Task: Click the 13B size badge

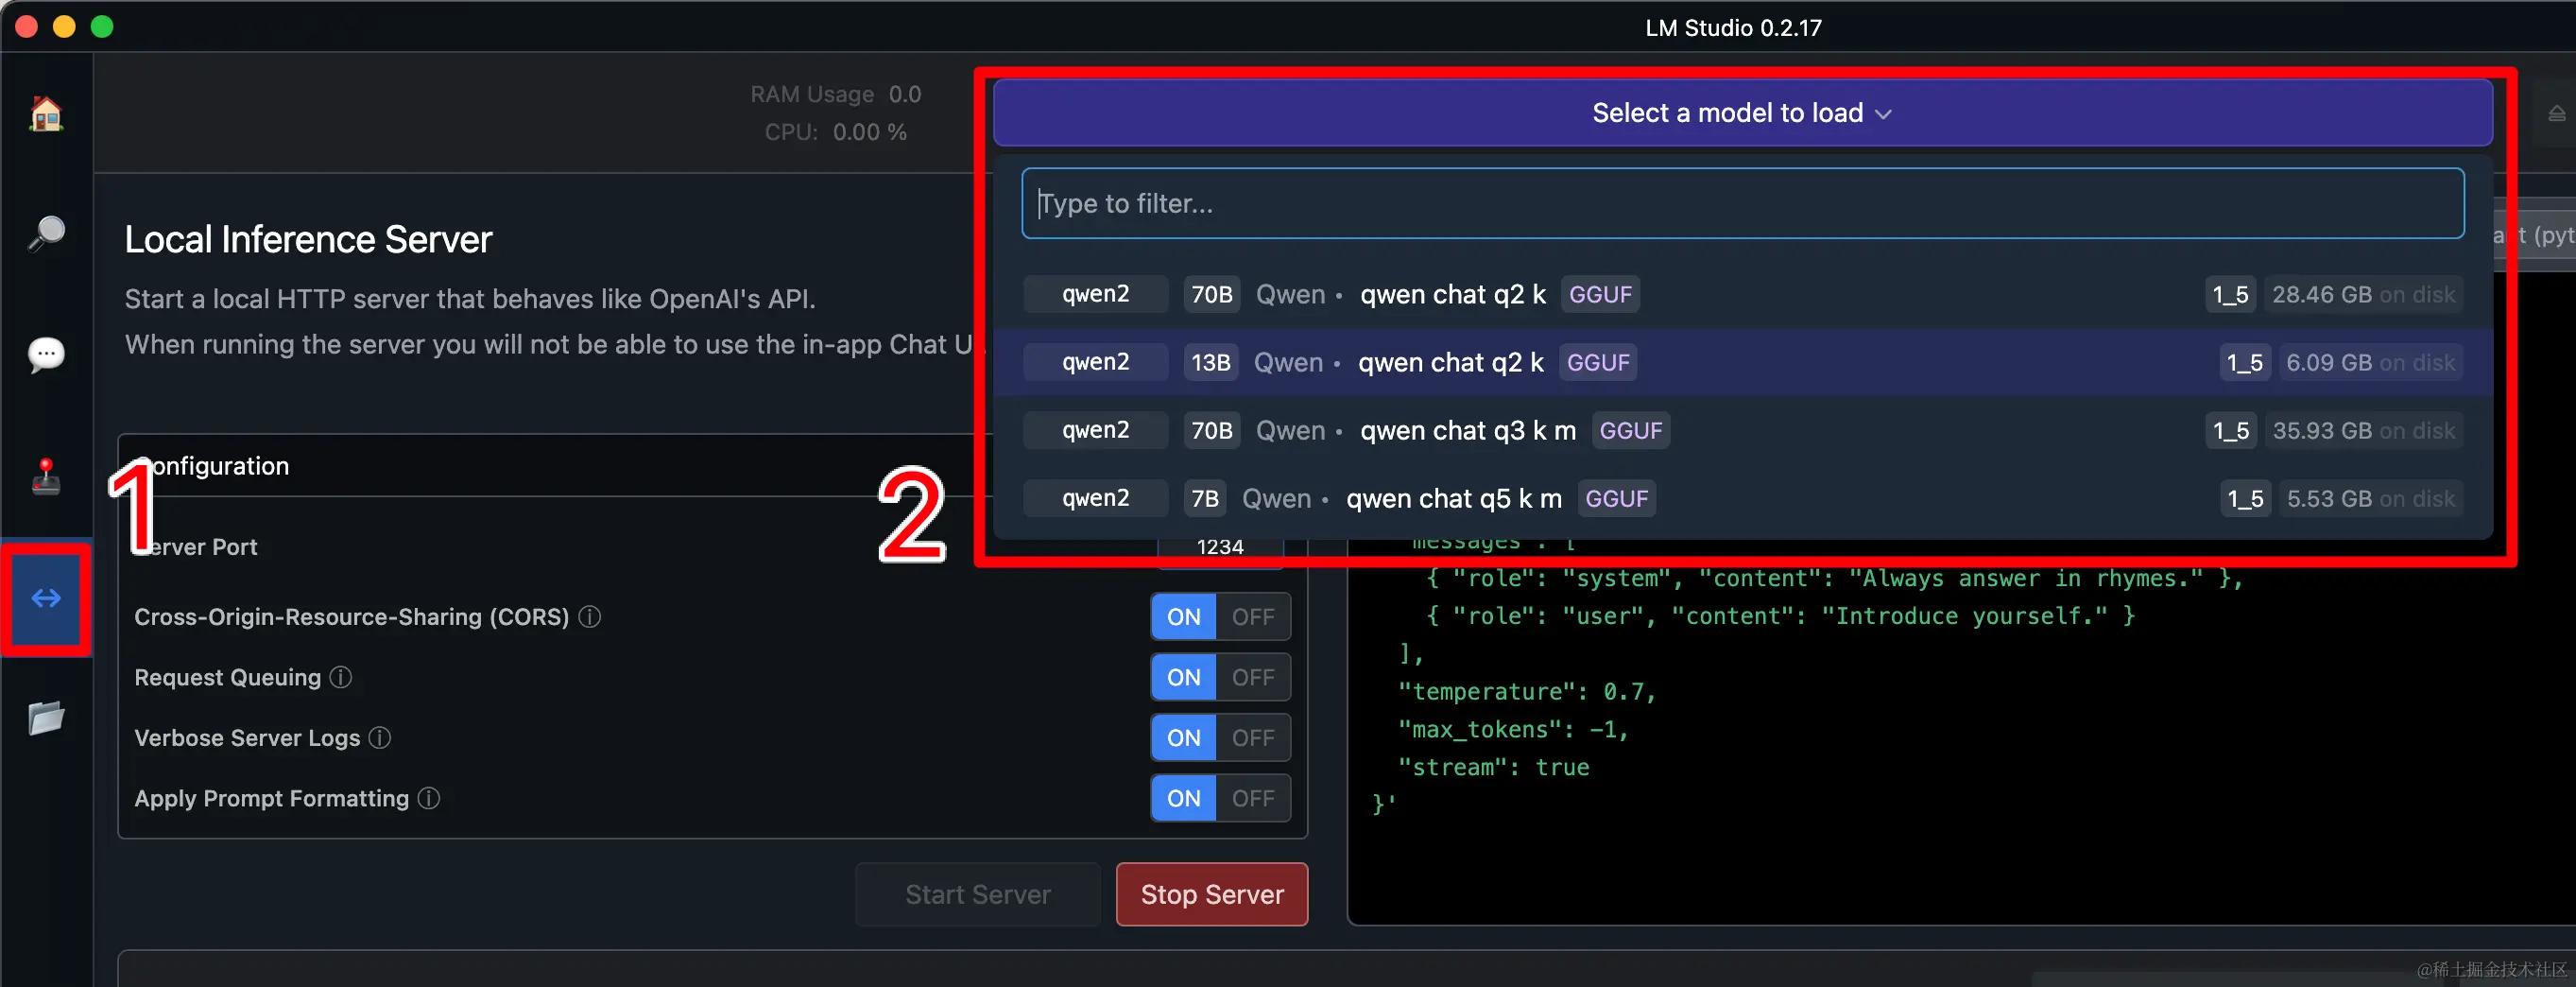Action: coord(1210,362)
